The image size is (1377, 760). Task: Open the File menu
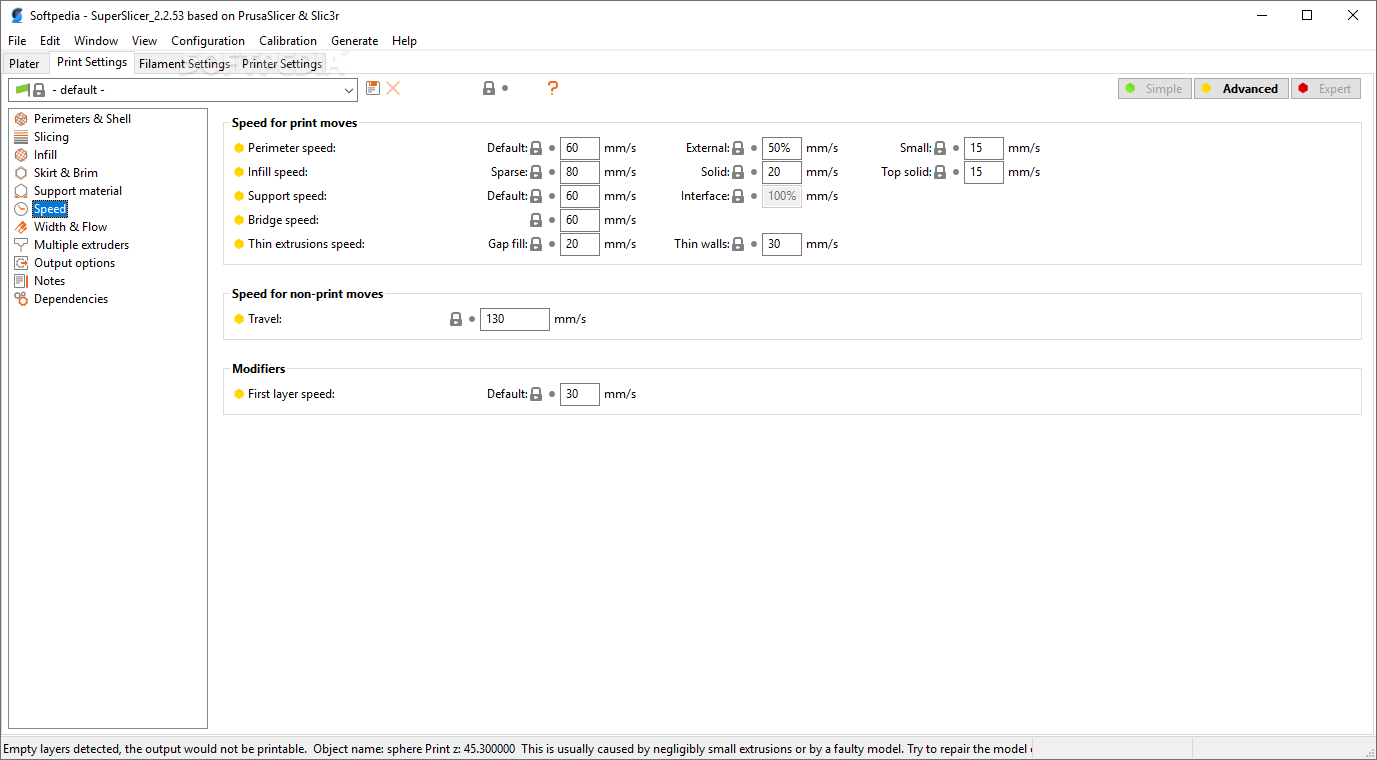(x=17, y=41)
